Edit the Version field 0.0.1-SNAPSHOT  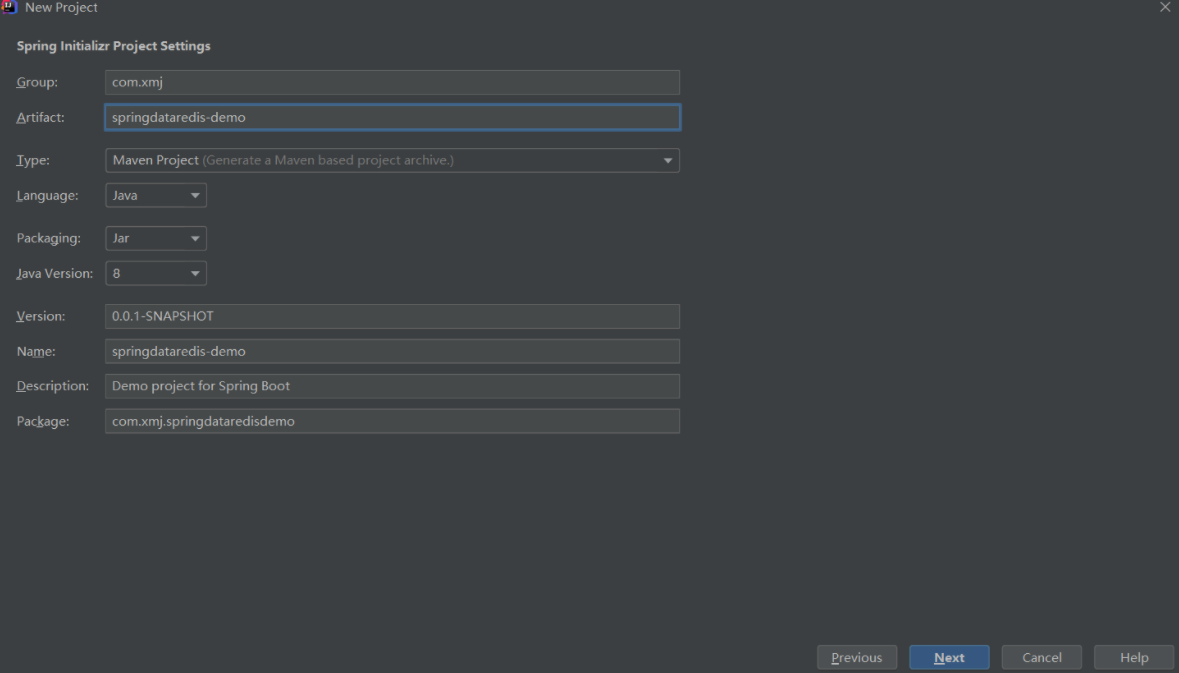(x=392, y=317)
